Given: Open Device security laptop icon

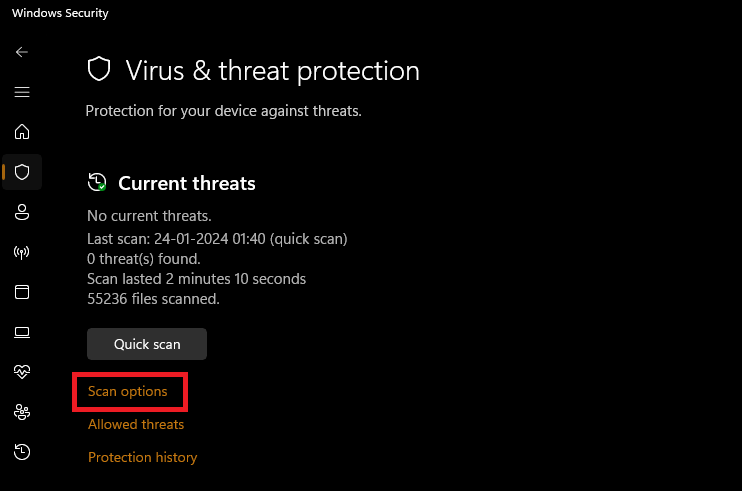Looking at the screenshot, I should (x=22, y=332).
